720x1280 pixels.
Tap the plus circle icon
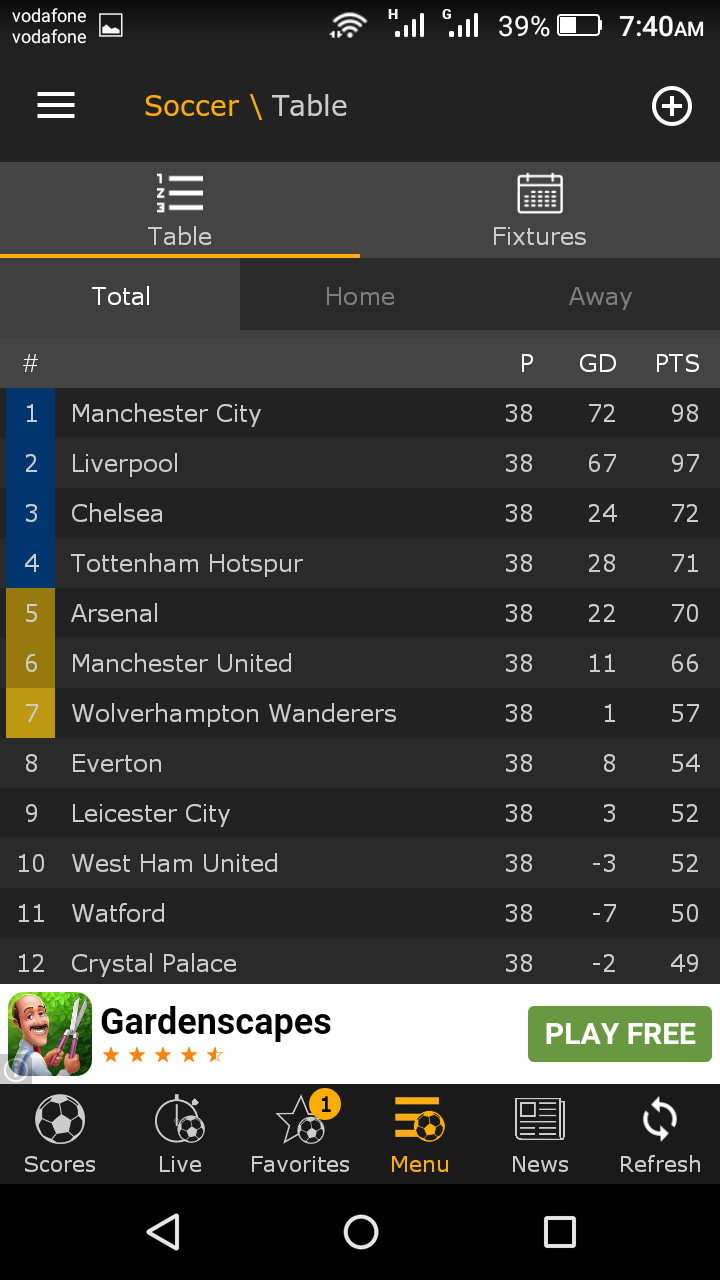672,106
